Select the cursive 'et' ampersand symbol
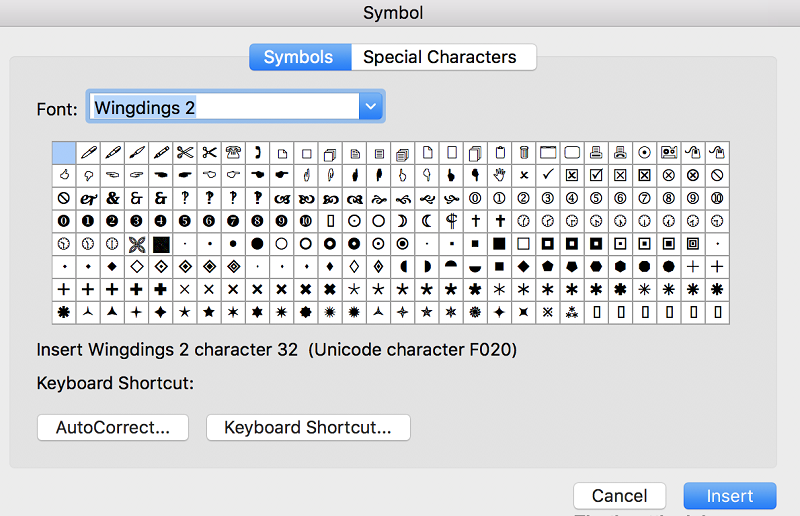 88,199
